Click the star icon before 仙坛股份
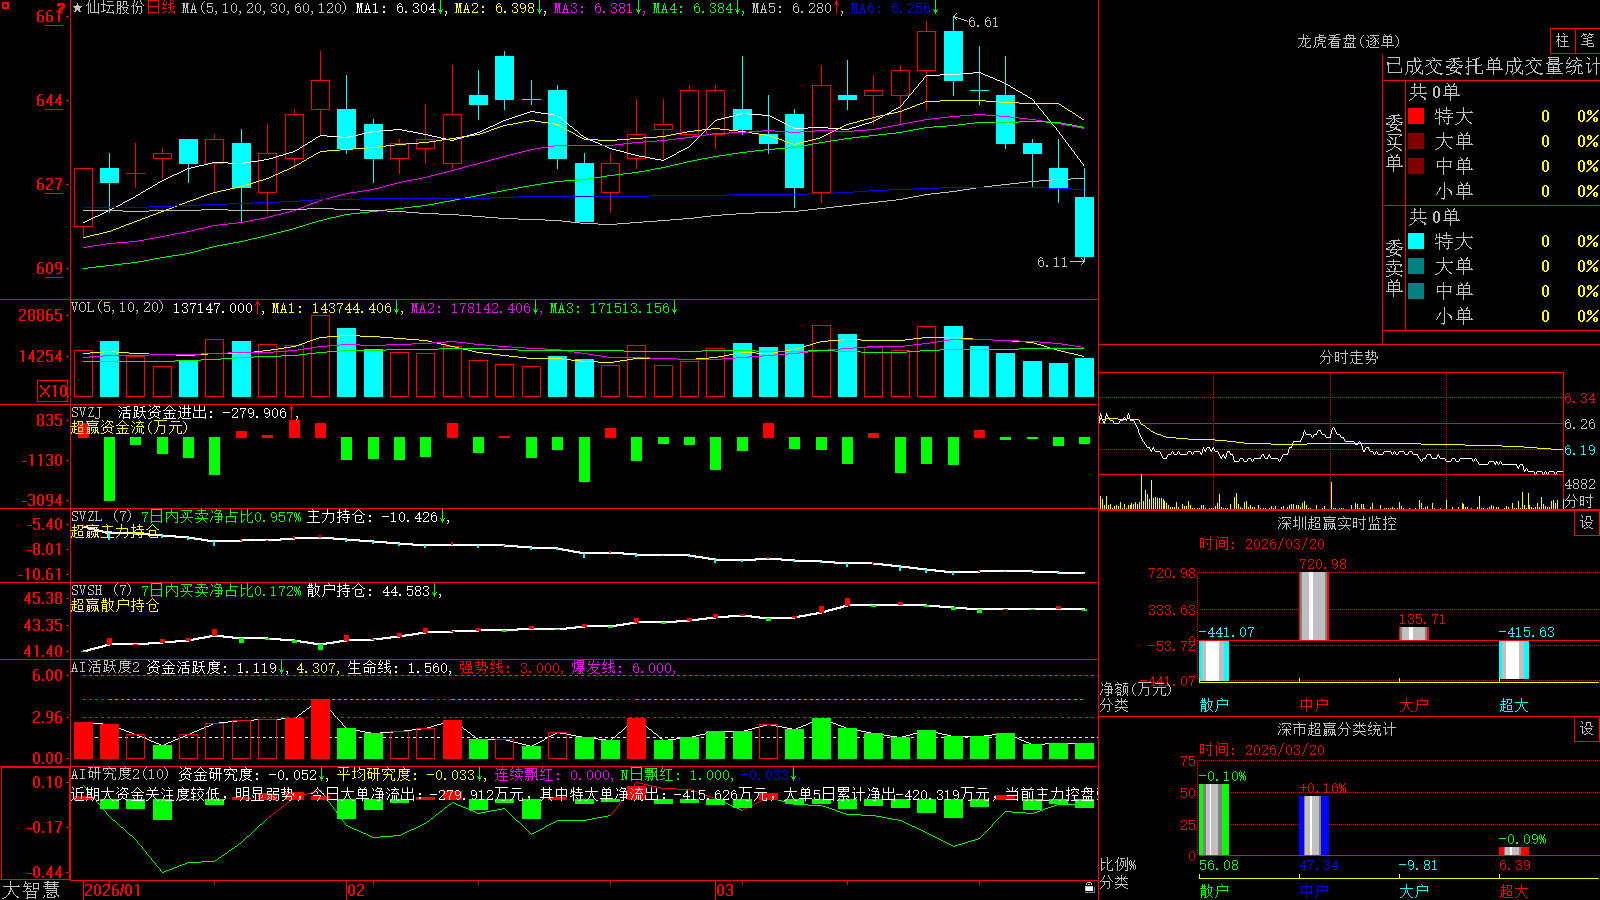The height and width of the screenshot is (900, 1600). 78,8
